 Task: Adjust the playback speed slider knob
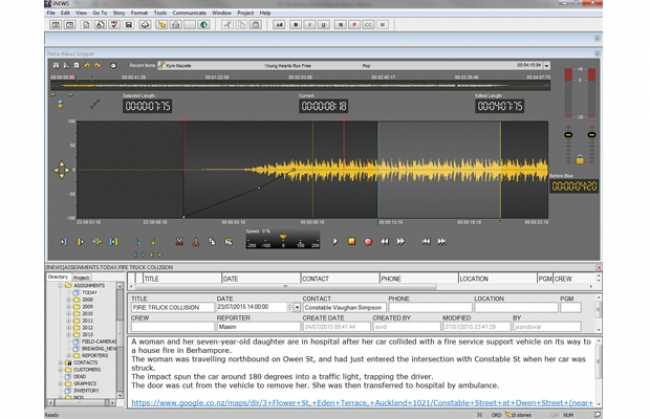pyautogui.click(x=283, y=237)
